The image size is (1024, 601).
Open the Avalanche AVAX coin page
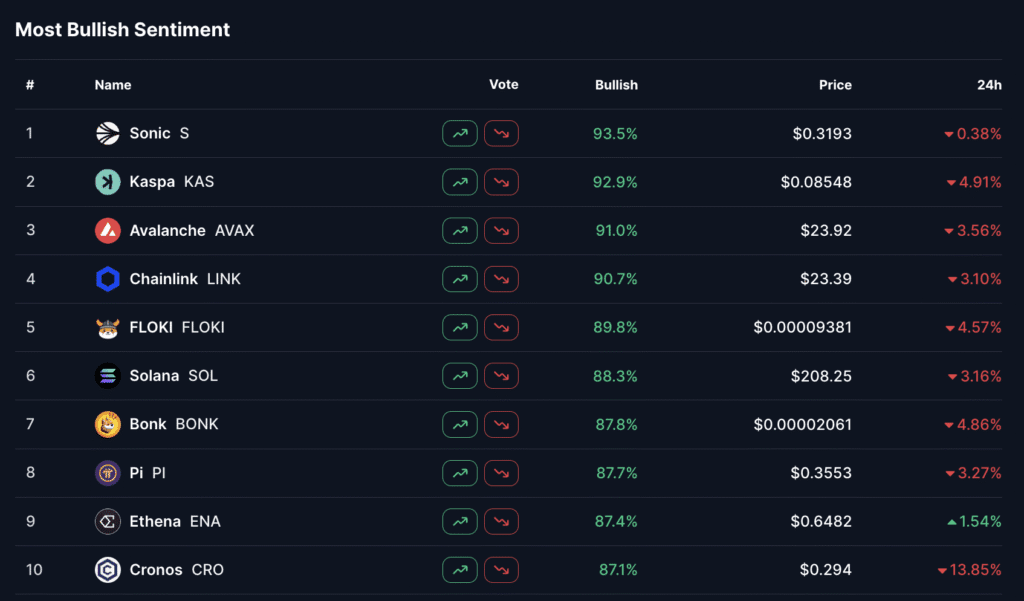[x=176, y=230]
